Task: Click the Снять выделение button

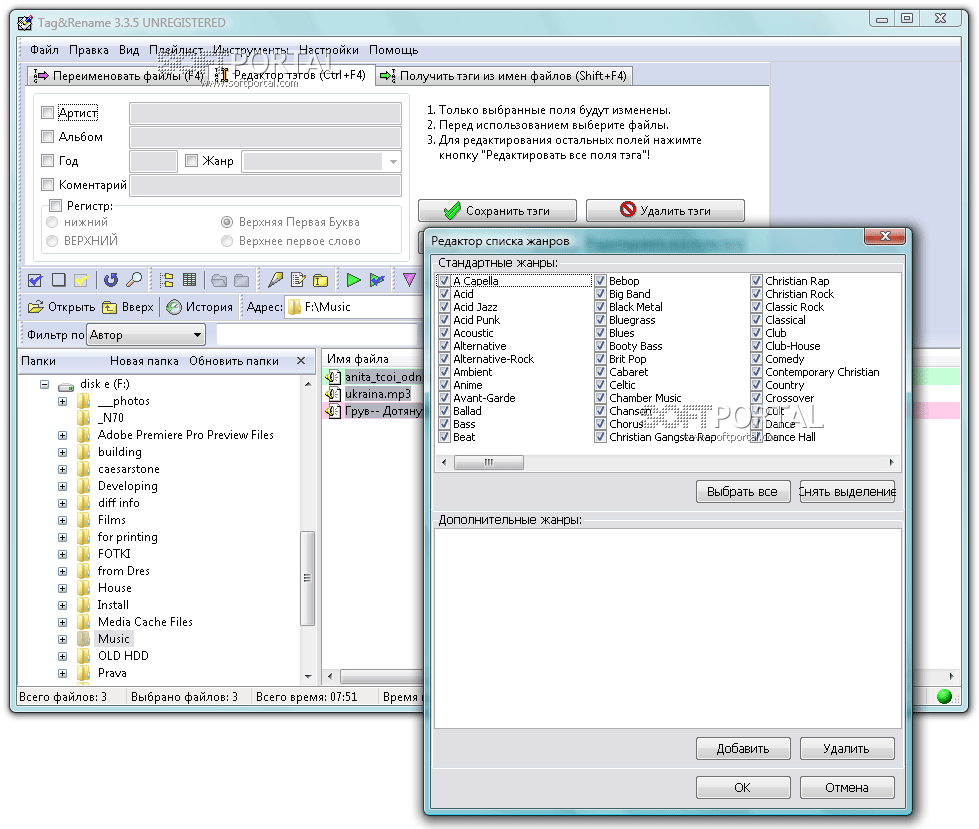Action: tap(847, 491)
